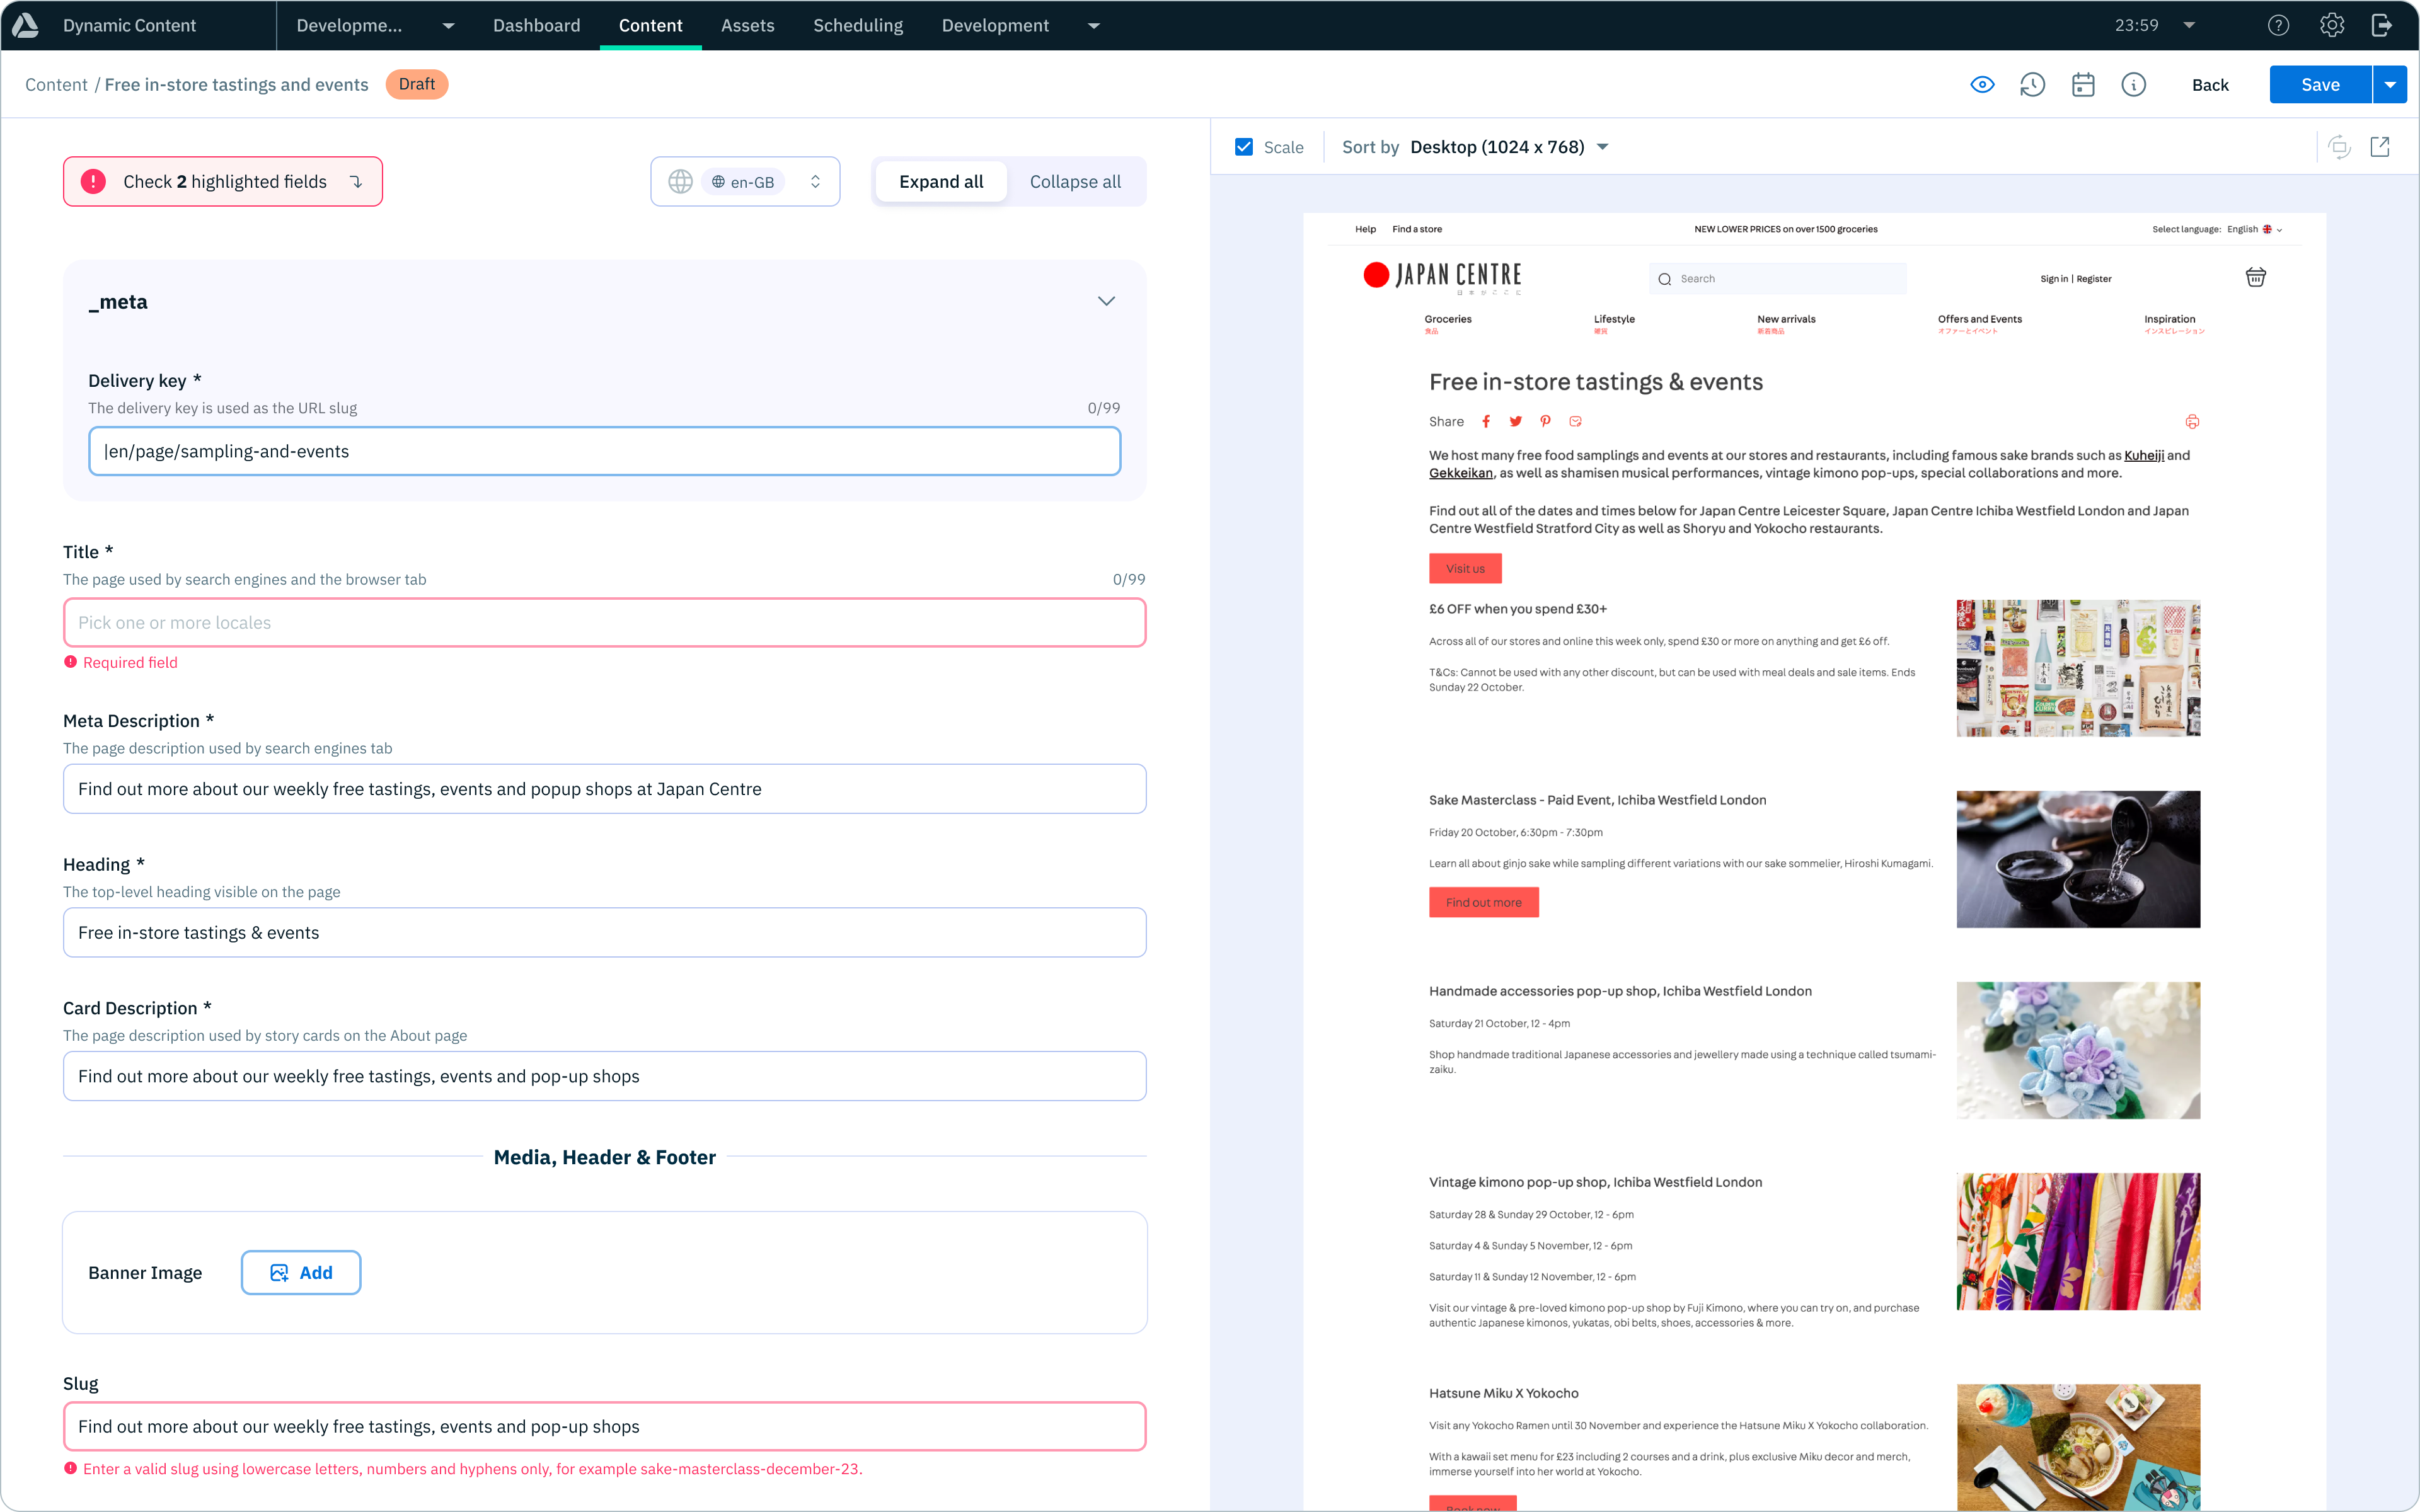Open the Development menu dropdown arrow

[x=1094, y=26]
